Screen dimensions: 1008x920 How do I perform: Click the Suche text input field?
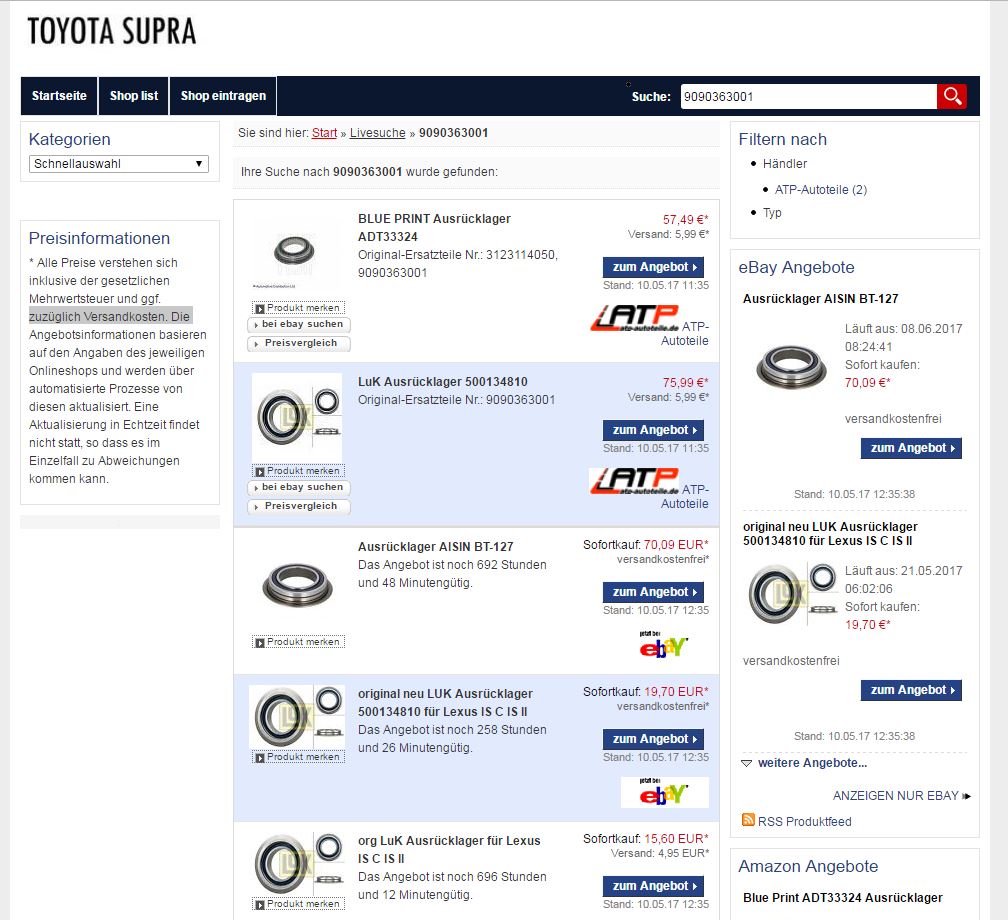tap(809, 96)
